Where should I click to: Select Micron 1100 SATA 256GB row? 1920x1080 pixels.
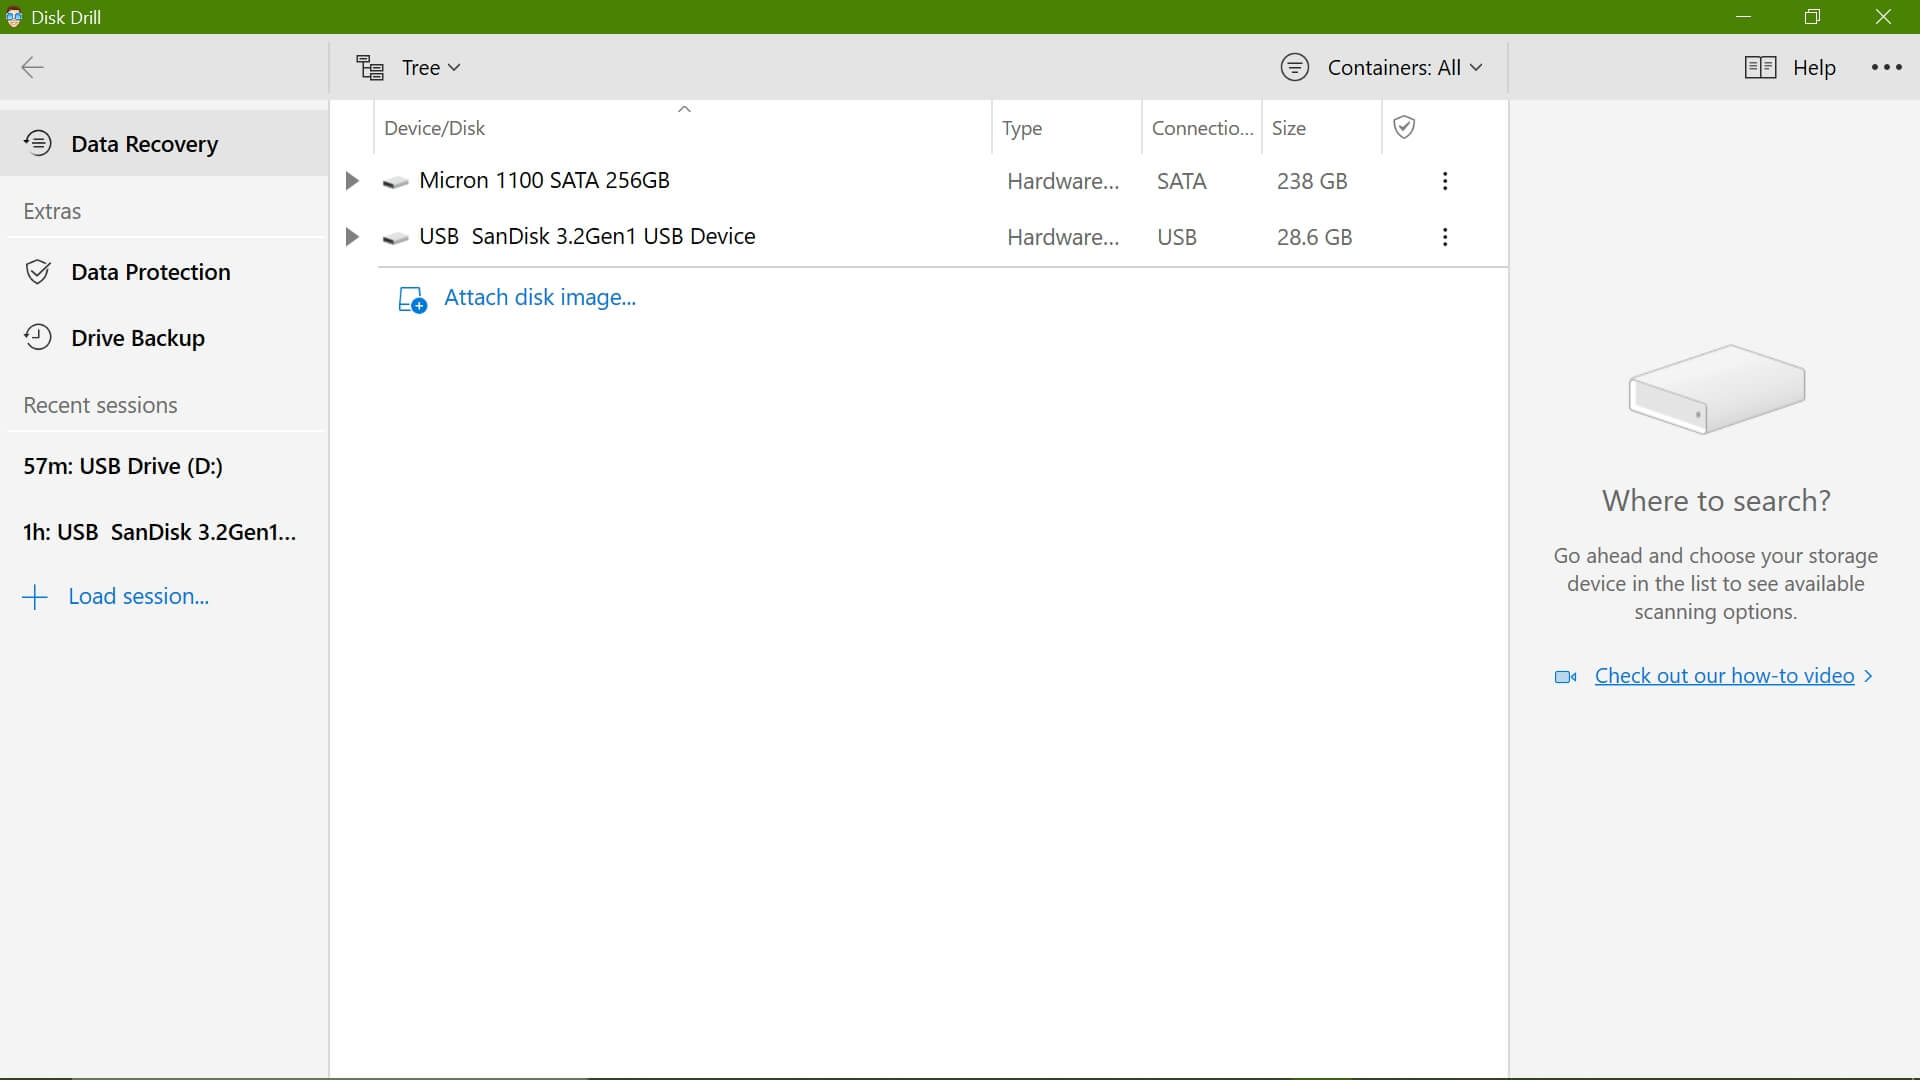coord(918,181)
